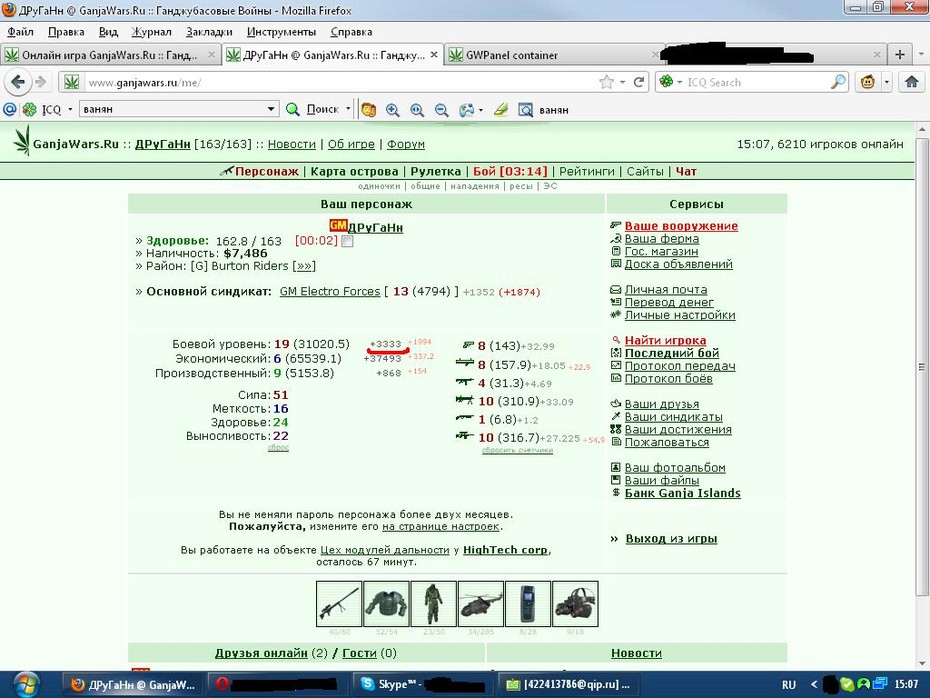
Task: Open a new tab with plus button
Action: point(900,55)
